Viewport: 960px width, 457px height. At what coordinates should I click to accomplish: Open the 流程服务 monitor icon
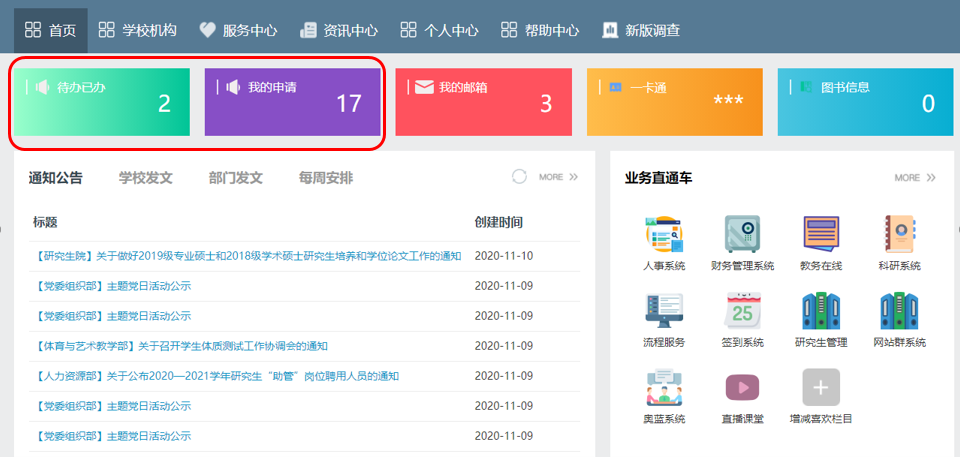(664, 311)
